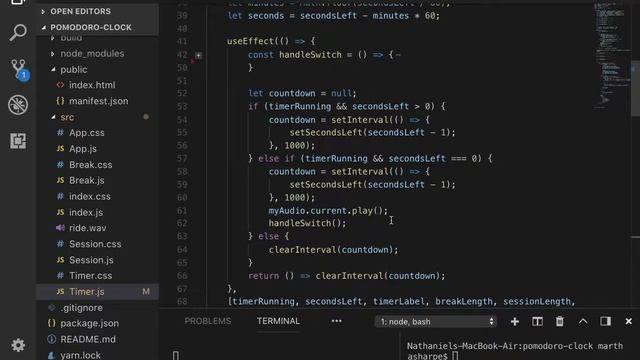Click 'useEffect(() => {' on line 41
The image size is (640, 360).
(271, 41)
